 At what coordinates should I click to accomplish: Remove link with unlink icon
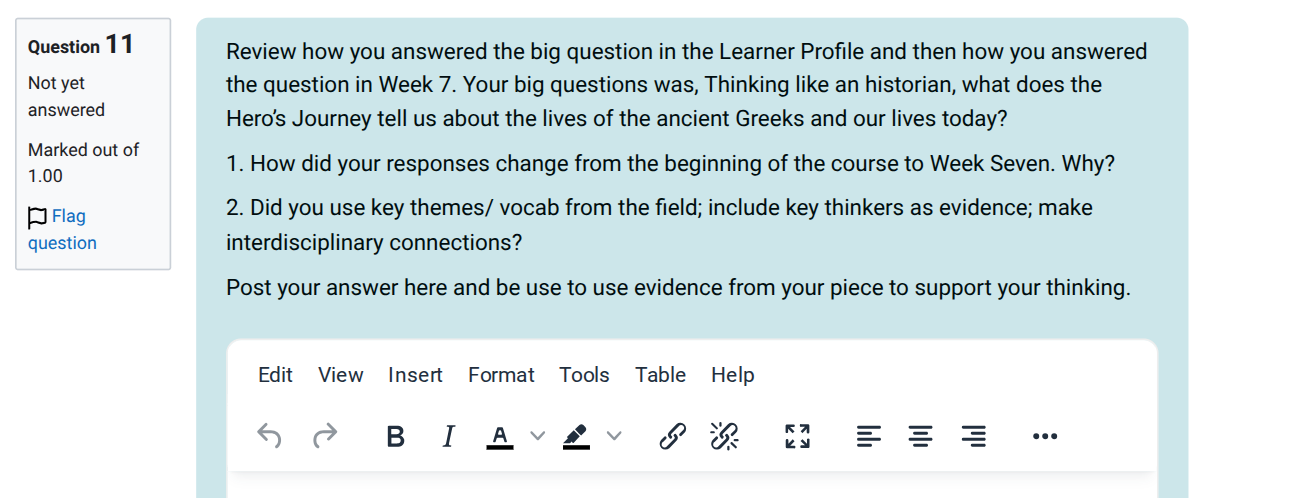[724, 436]
